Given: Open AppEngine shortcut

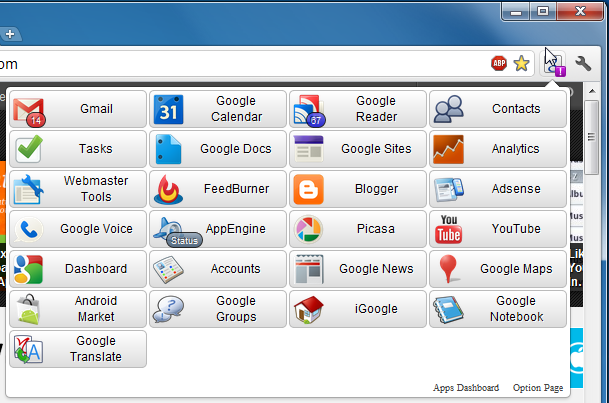Looking at the screenshot, I should click(x=218, y=229).
